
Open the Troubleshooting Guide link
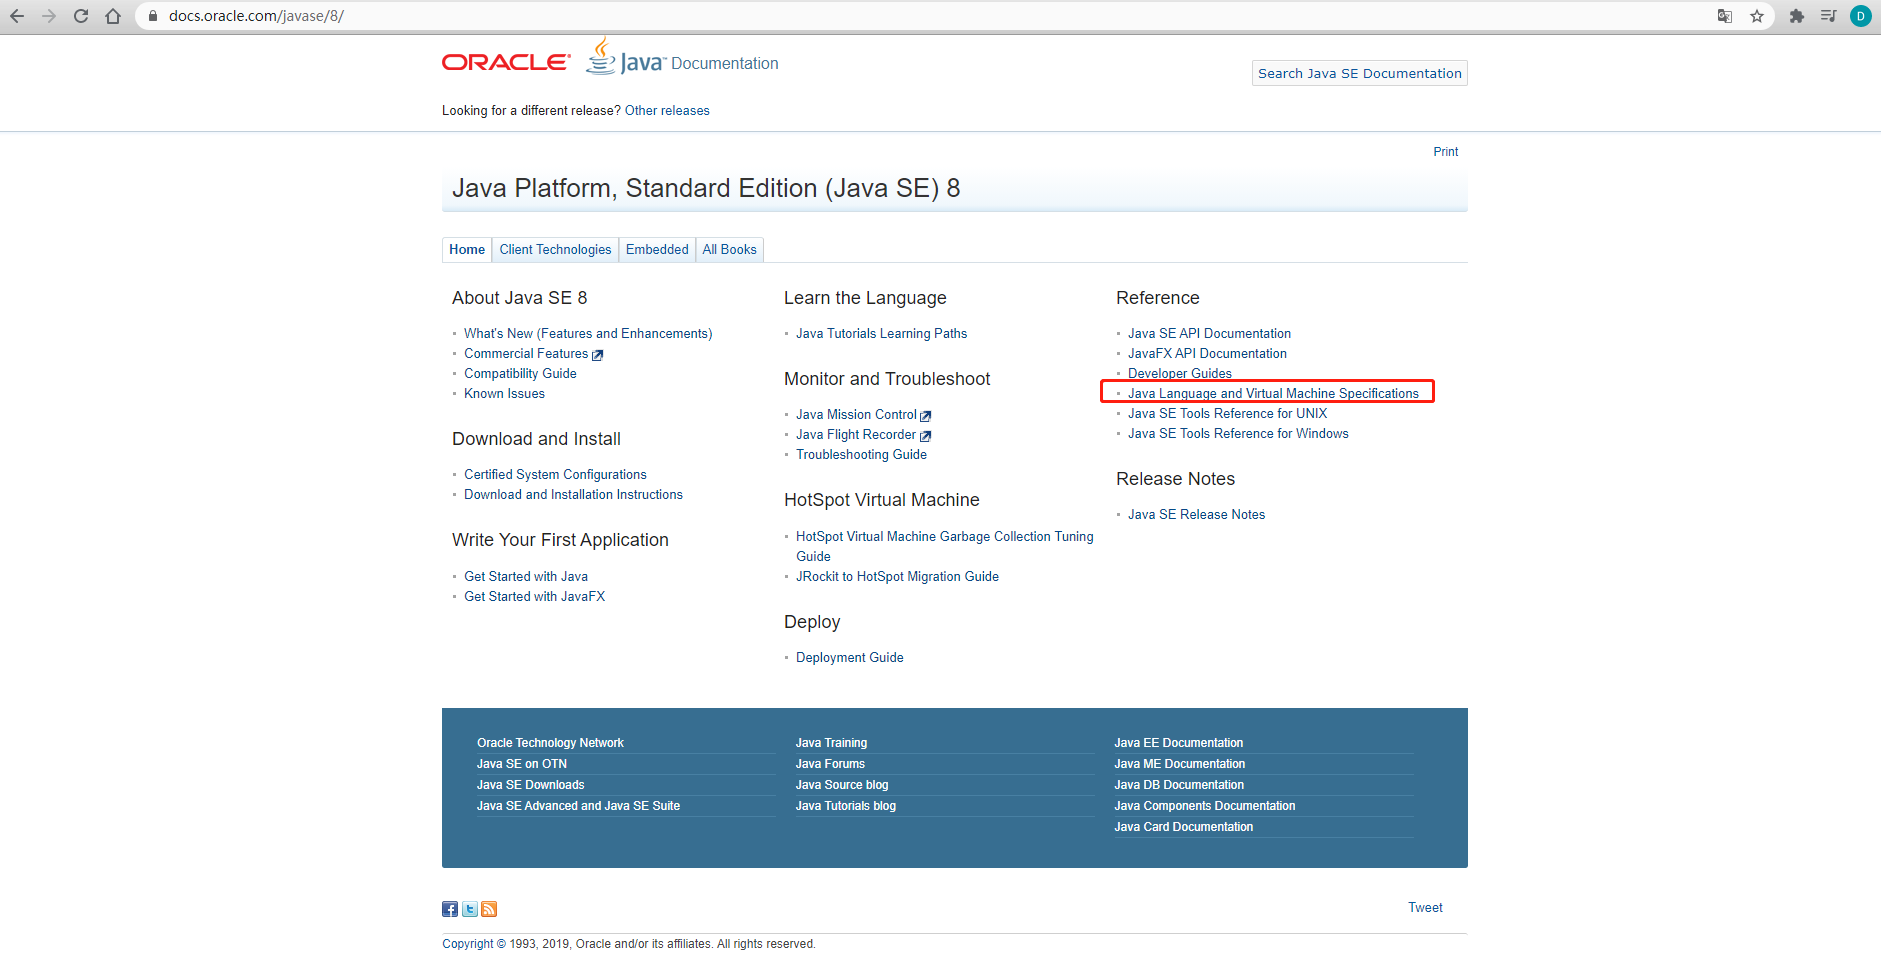coord(861,455)
